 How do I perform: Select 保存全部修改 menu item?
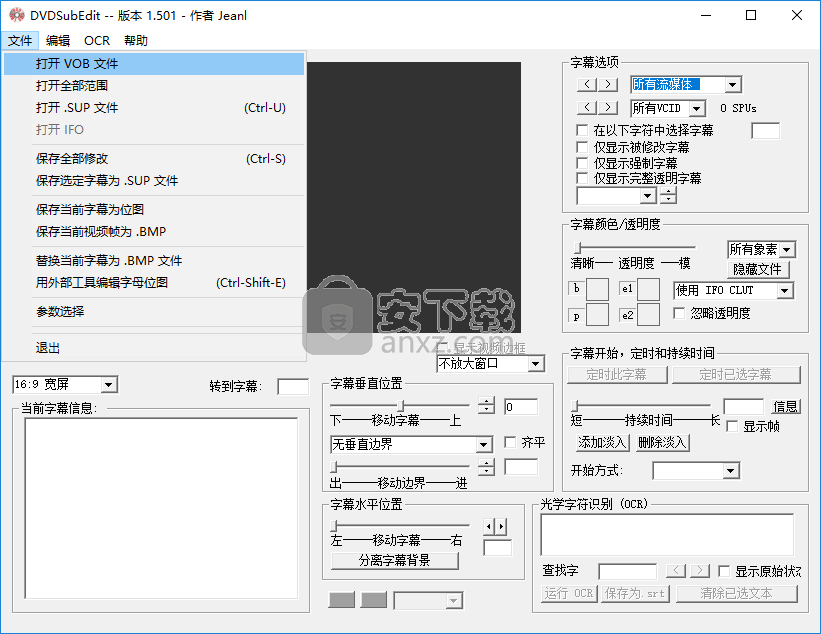point(154,159)
